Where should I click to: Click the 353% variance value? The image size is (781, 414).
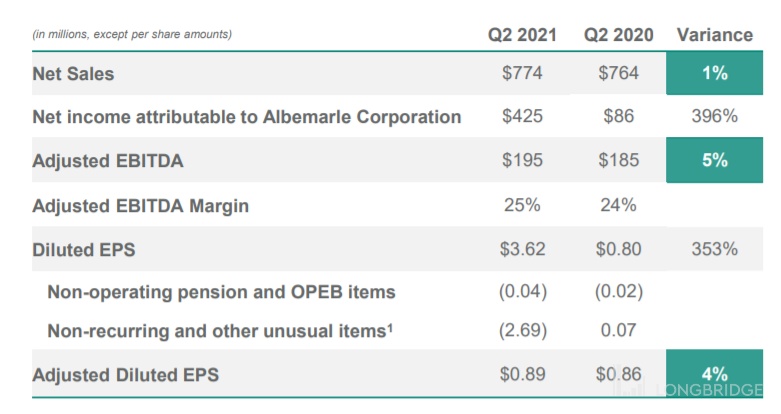714,249
